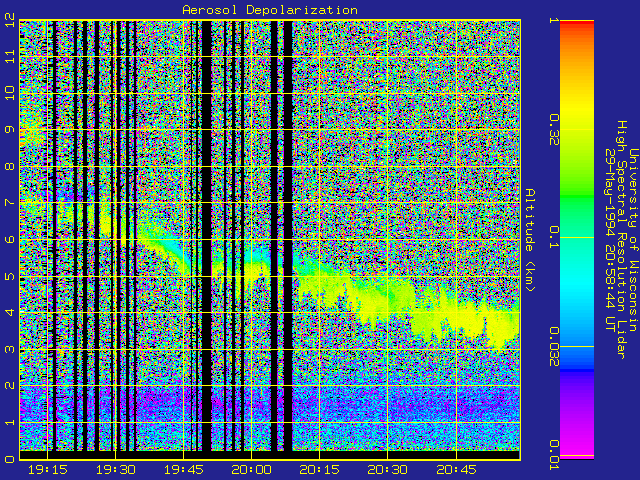Image resolution: width=640 pixels, height=480 pixels.
Task: Click the colorbar label 0.032
Action: coord(553,347)
